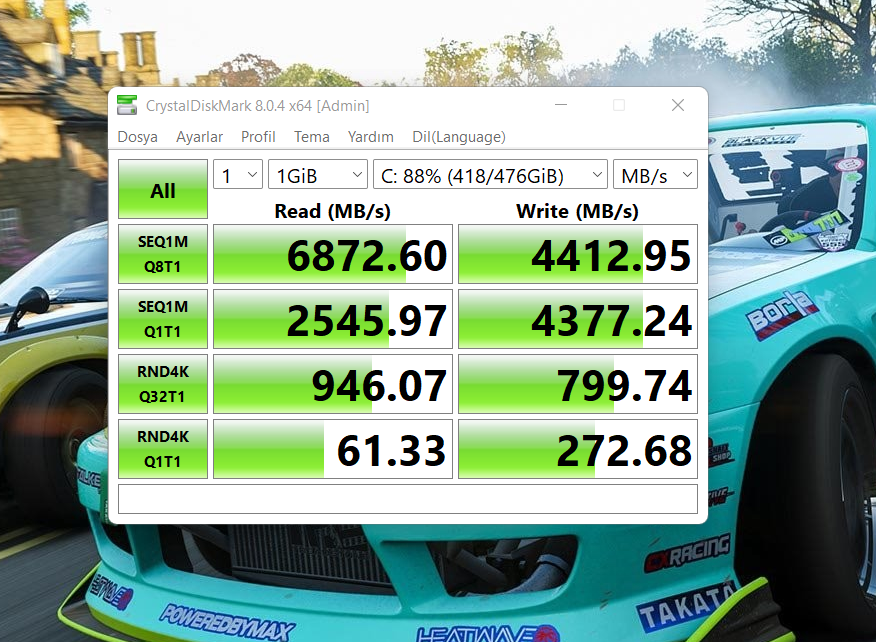Click the empty comment field at the bottom
Screen dimensions: 876x642
408,499
